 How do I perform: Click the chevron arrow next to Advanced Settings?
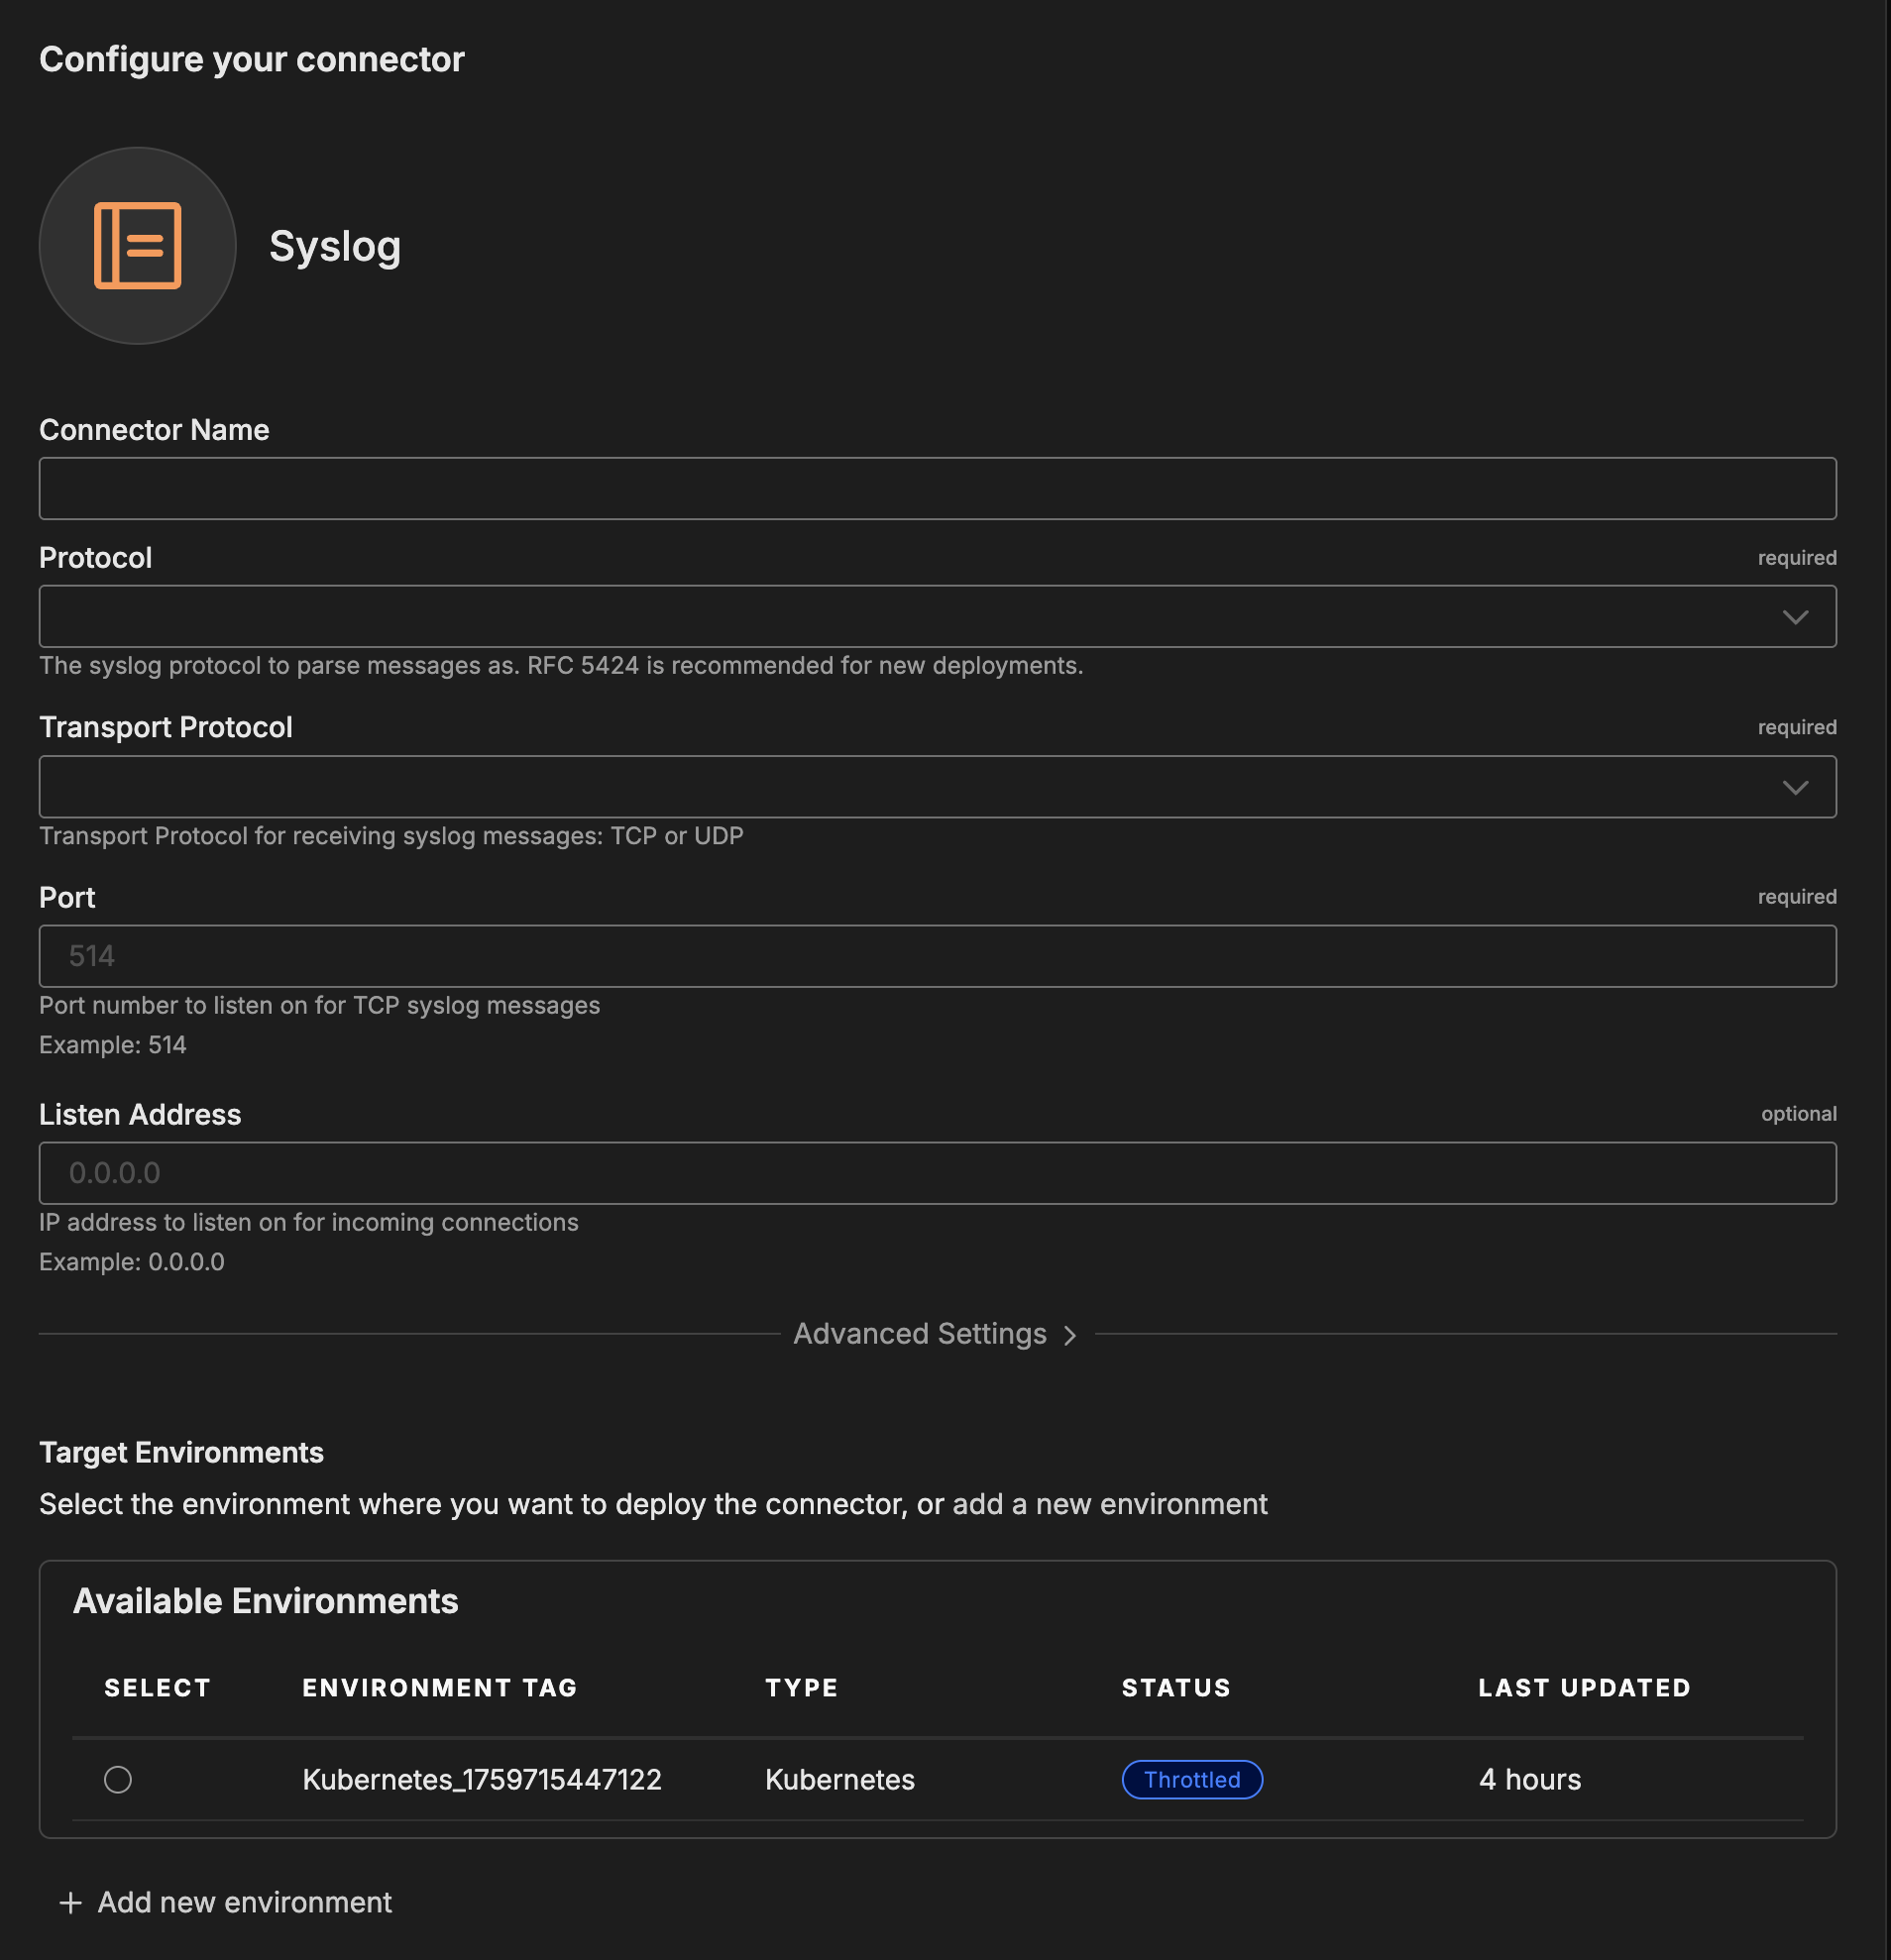pyautogui.click(x=1070, y=1335)
